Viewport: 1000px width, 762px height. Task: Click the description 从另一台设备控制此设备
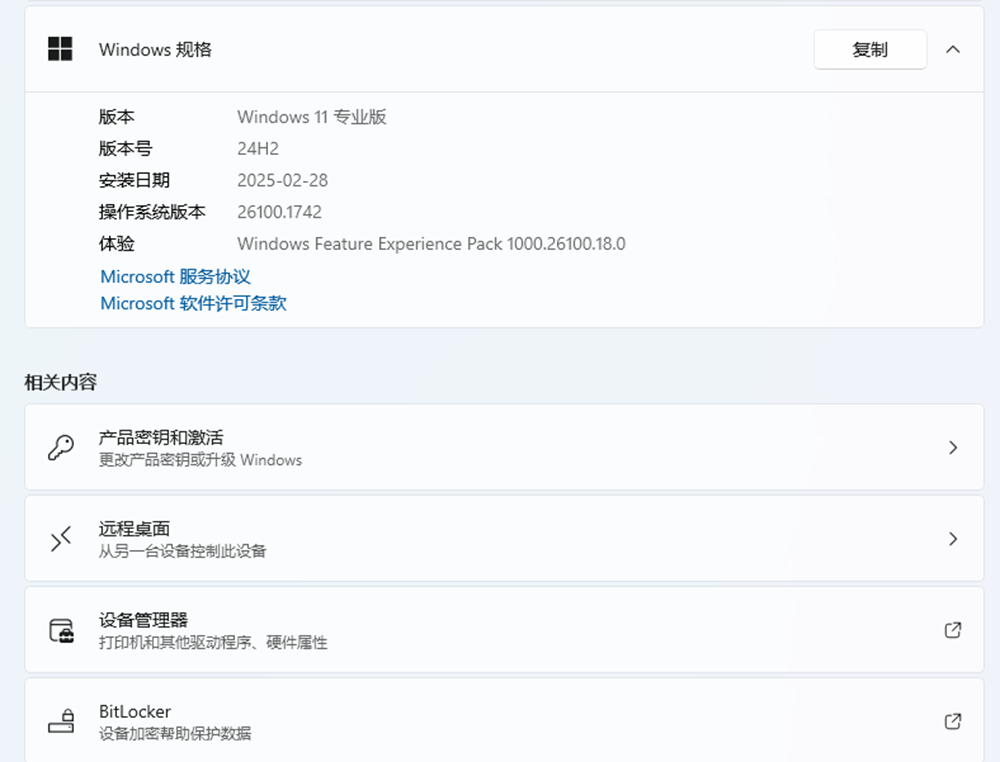tap(182, 551)
